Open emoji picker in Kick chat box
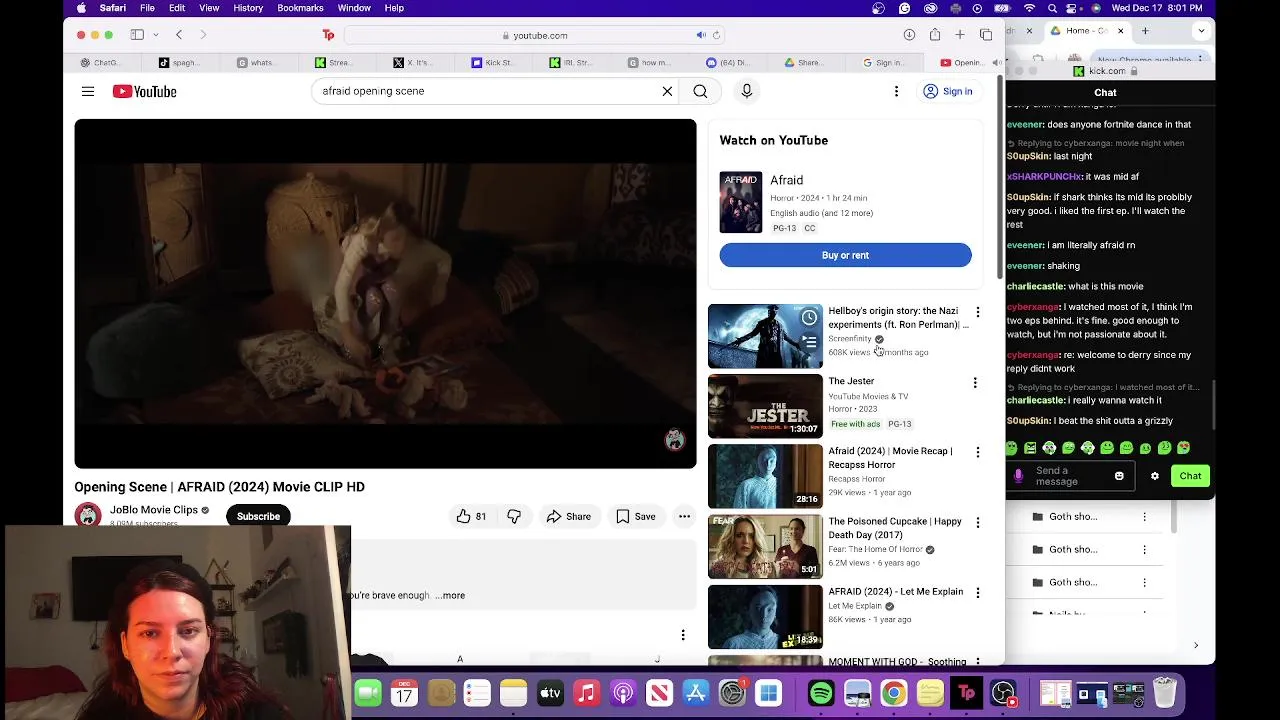This screenshot has height=720, width=1280. click(1119, 476)
